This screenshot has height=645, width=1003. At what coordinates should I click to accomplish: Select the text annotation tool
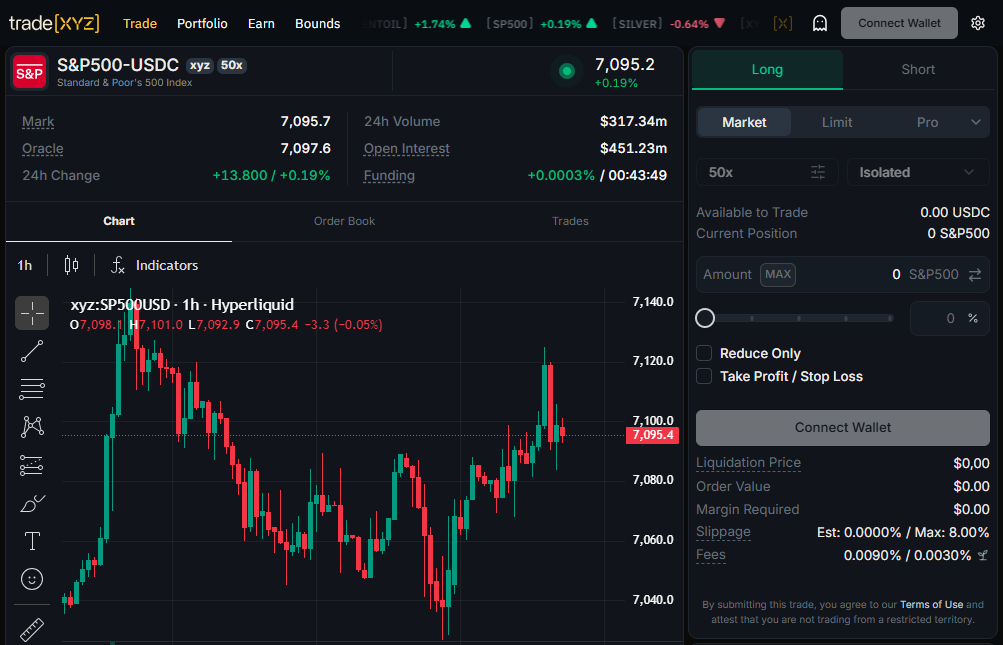[x=32, y=541]
